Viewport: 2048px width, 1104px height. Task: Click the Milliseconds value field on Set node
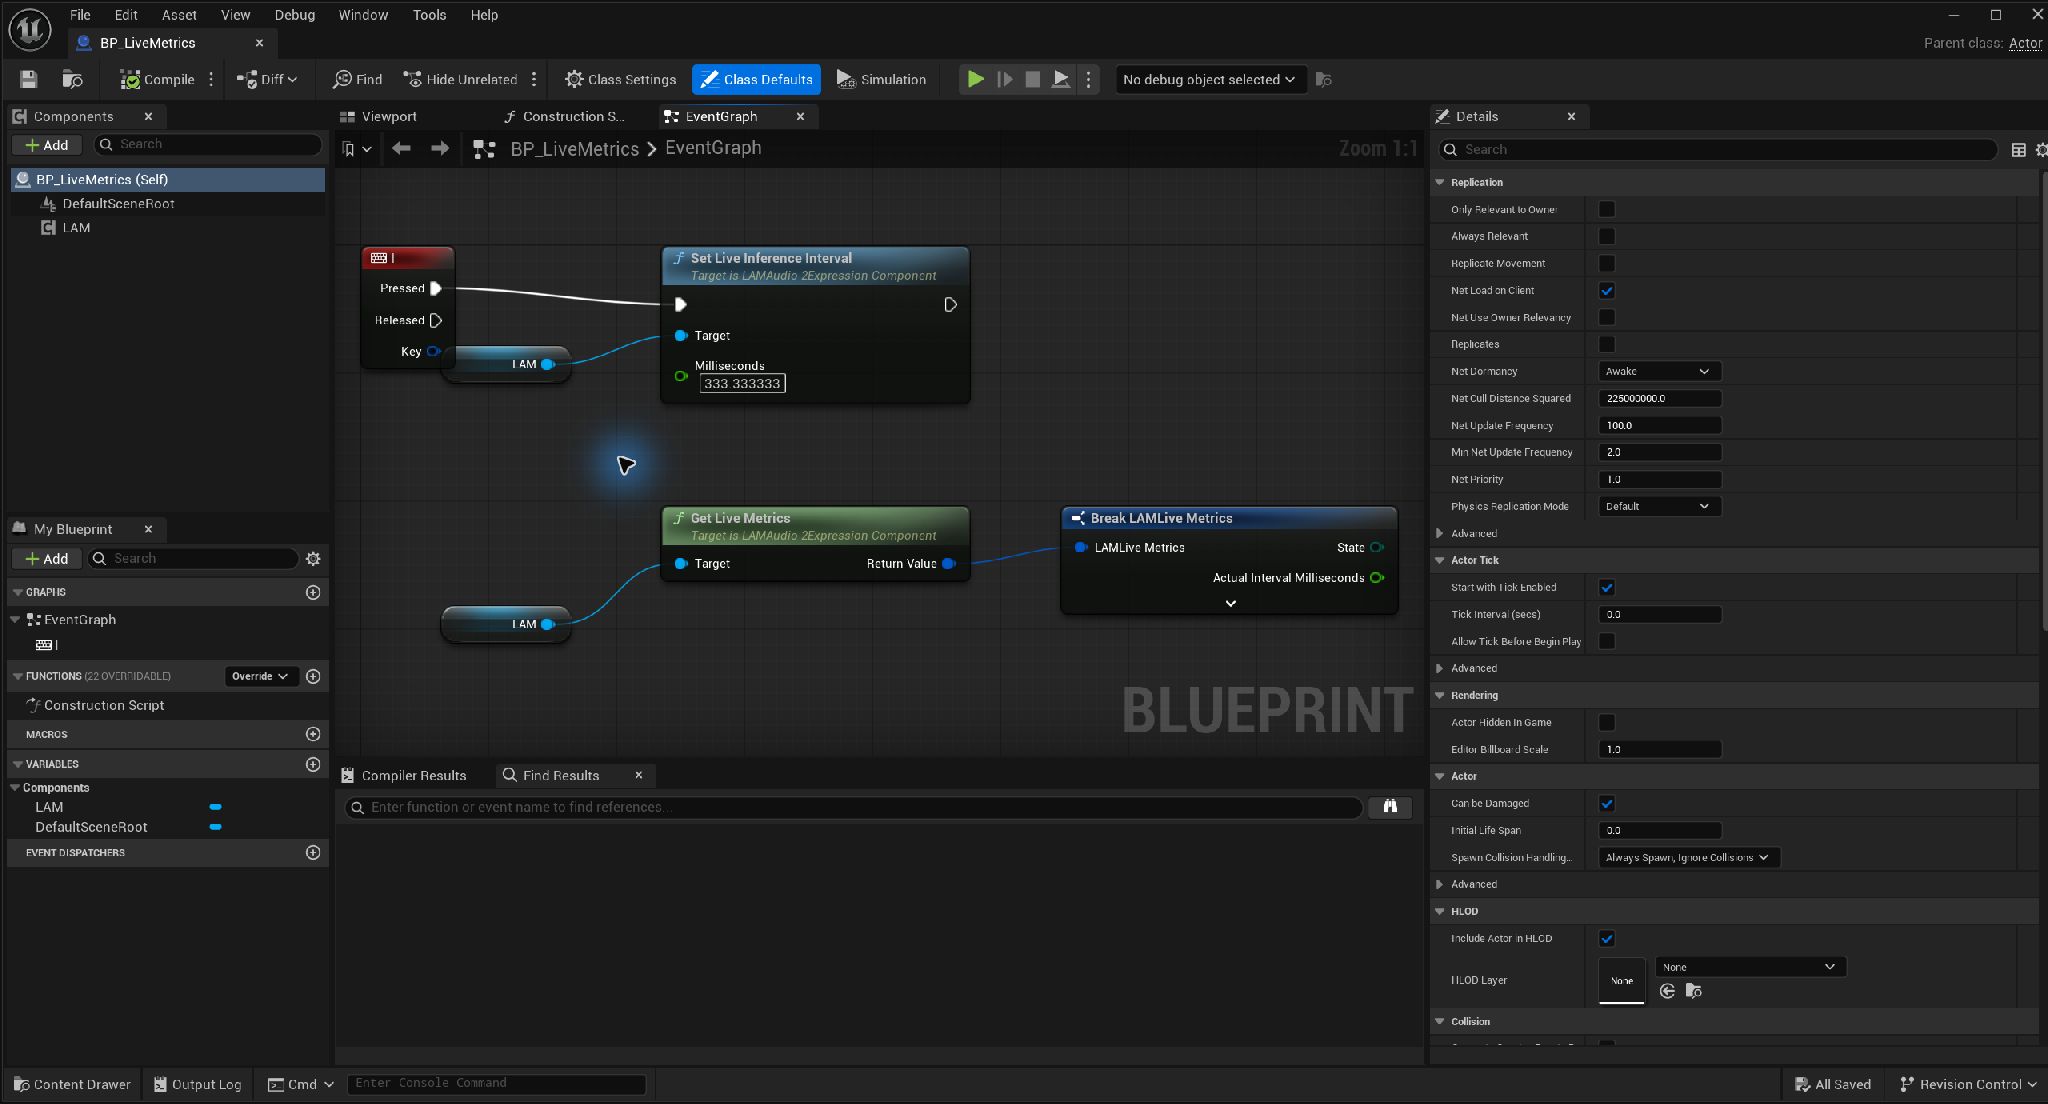pyautogui.click(x=742, y=383)
